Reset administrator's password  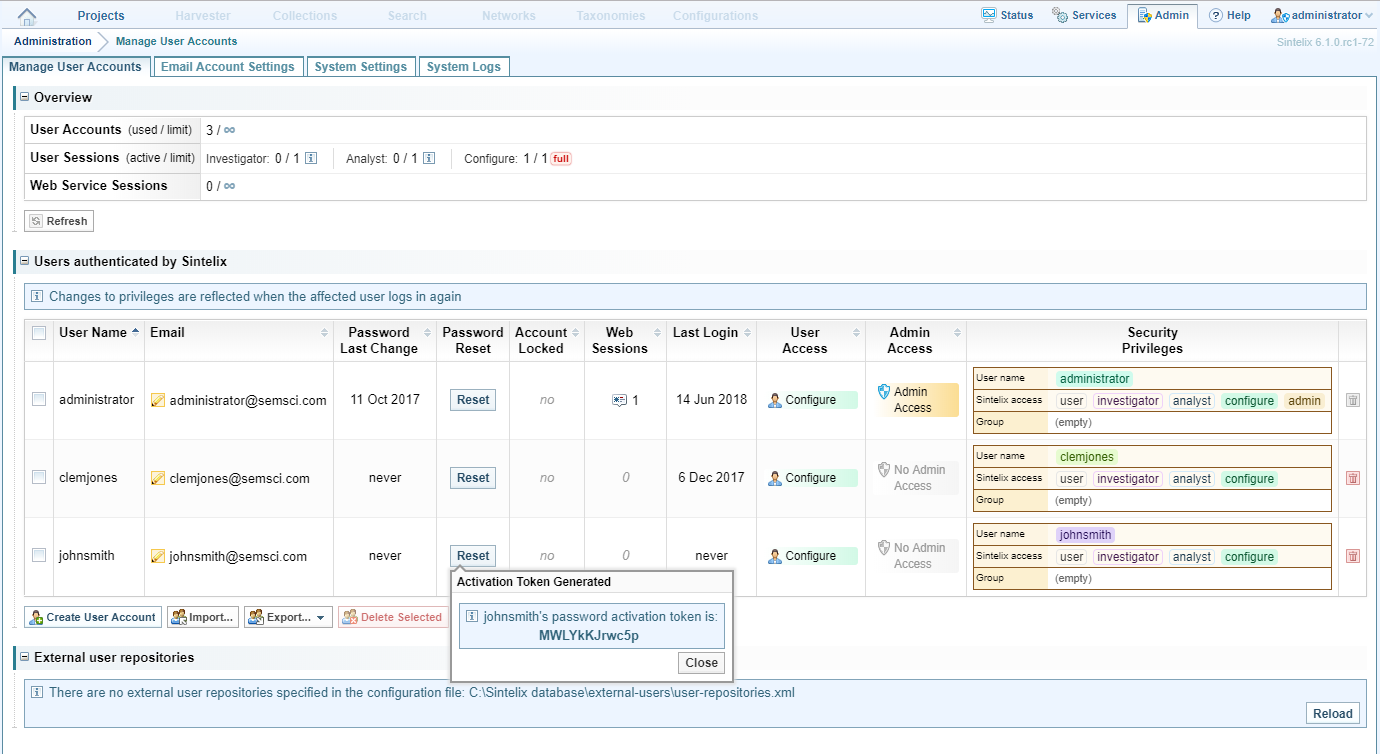[473, 400]
